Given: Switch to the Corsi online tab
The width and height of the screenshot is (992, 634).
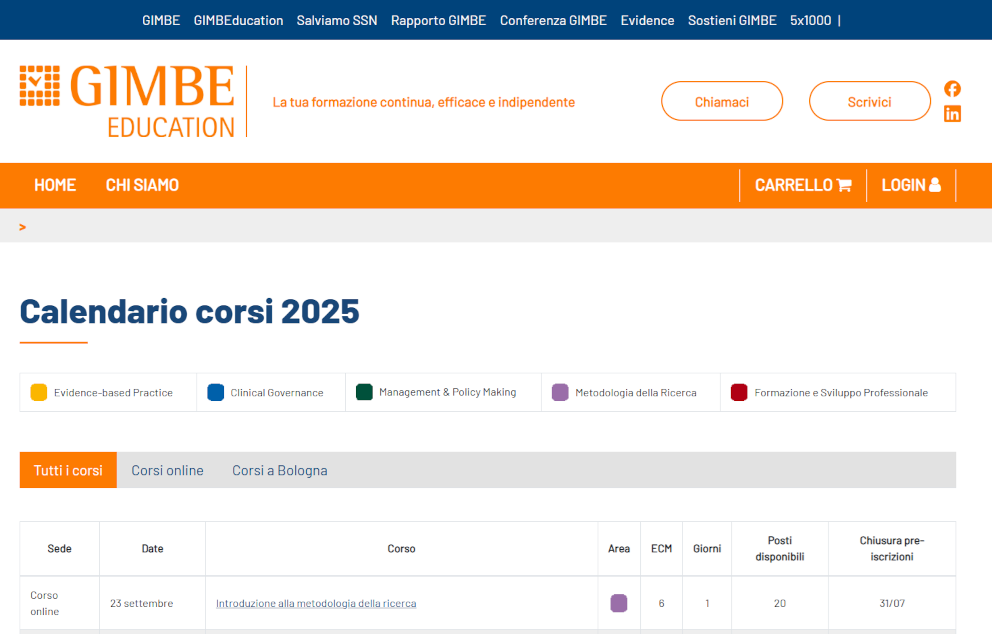Looking at the screenshot, I should (x=168, y=470).
